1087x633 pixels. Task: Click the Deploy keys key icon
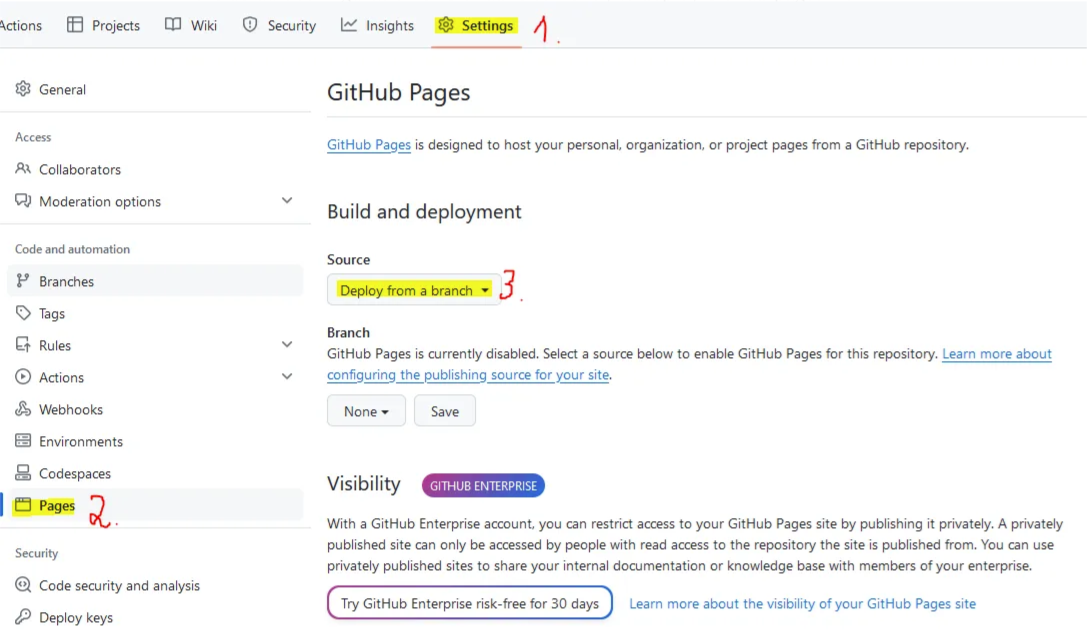tap(23, 616)
